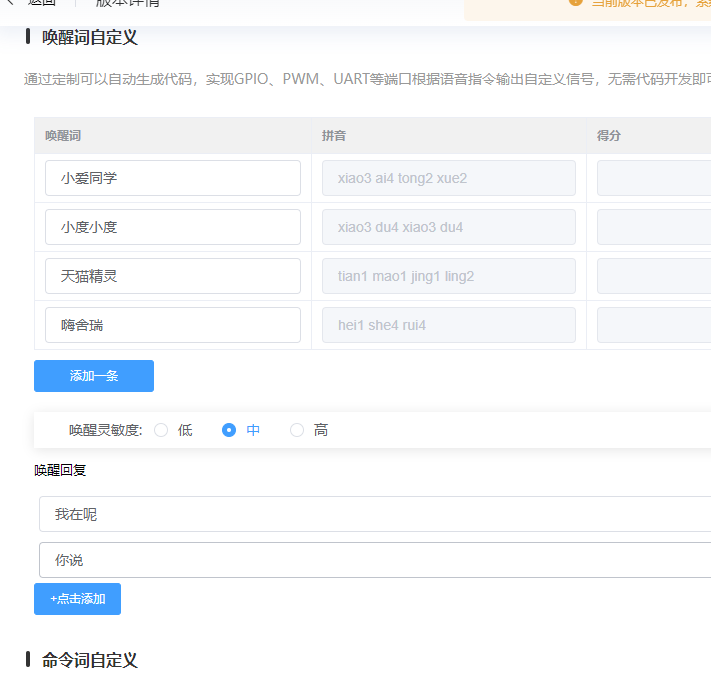Select the 中 sensitivity radio button

point(229,430)
